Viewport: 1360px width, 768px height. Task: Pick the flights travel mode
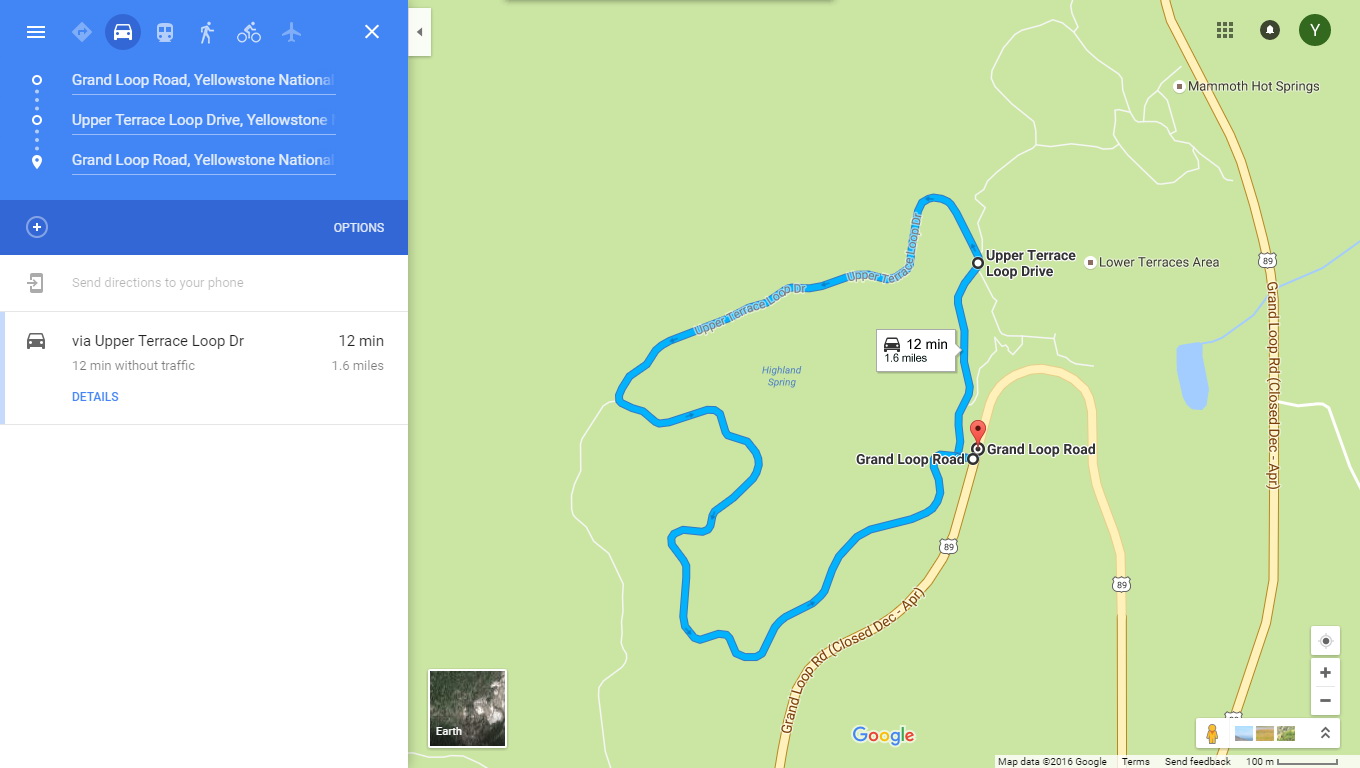click(291, 32)
